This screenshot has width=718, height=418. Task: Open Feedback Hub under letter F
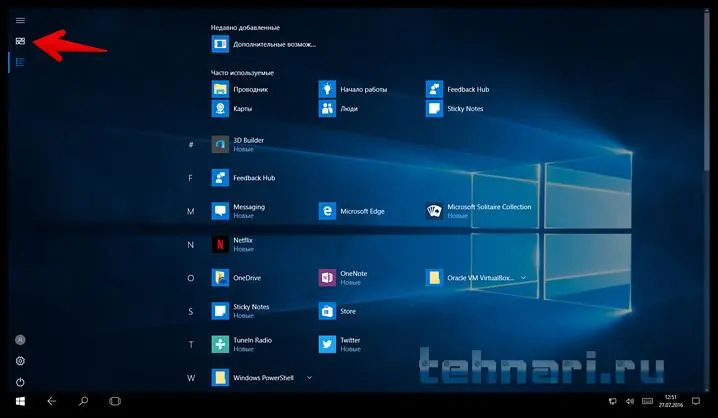click(x=243, y=178)
